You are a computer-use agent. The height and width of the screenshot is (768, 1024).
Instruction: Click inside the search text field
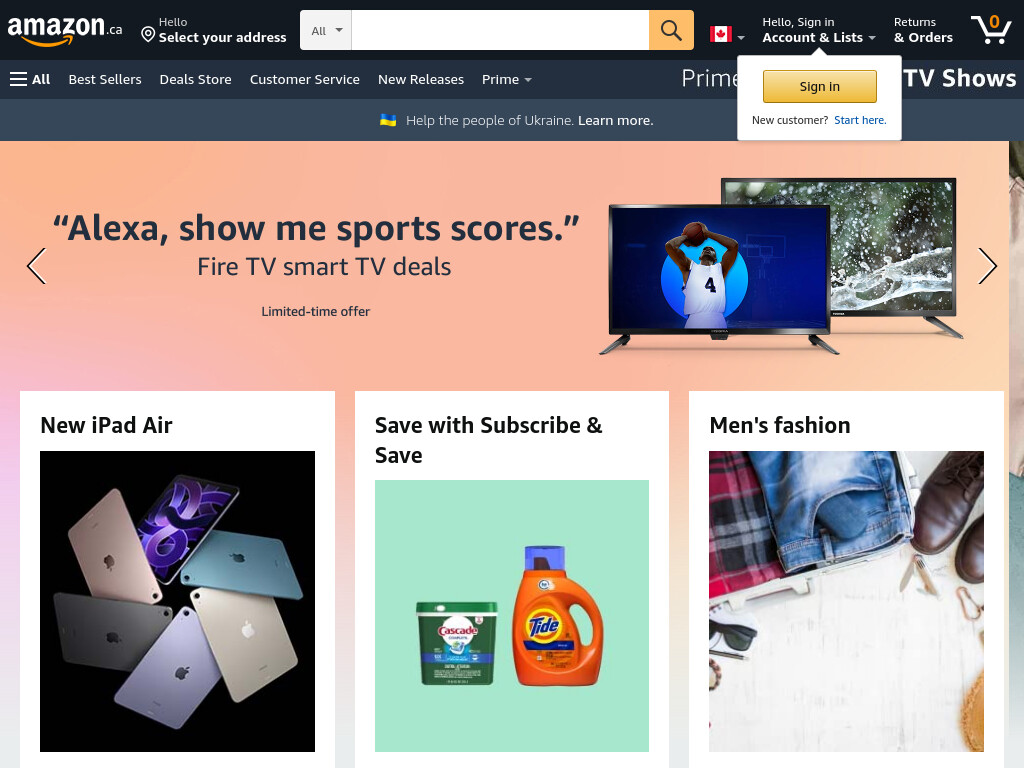500,30
